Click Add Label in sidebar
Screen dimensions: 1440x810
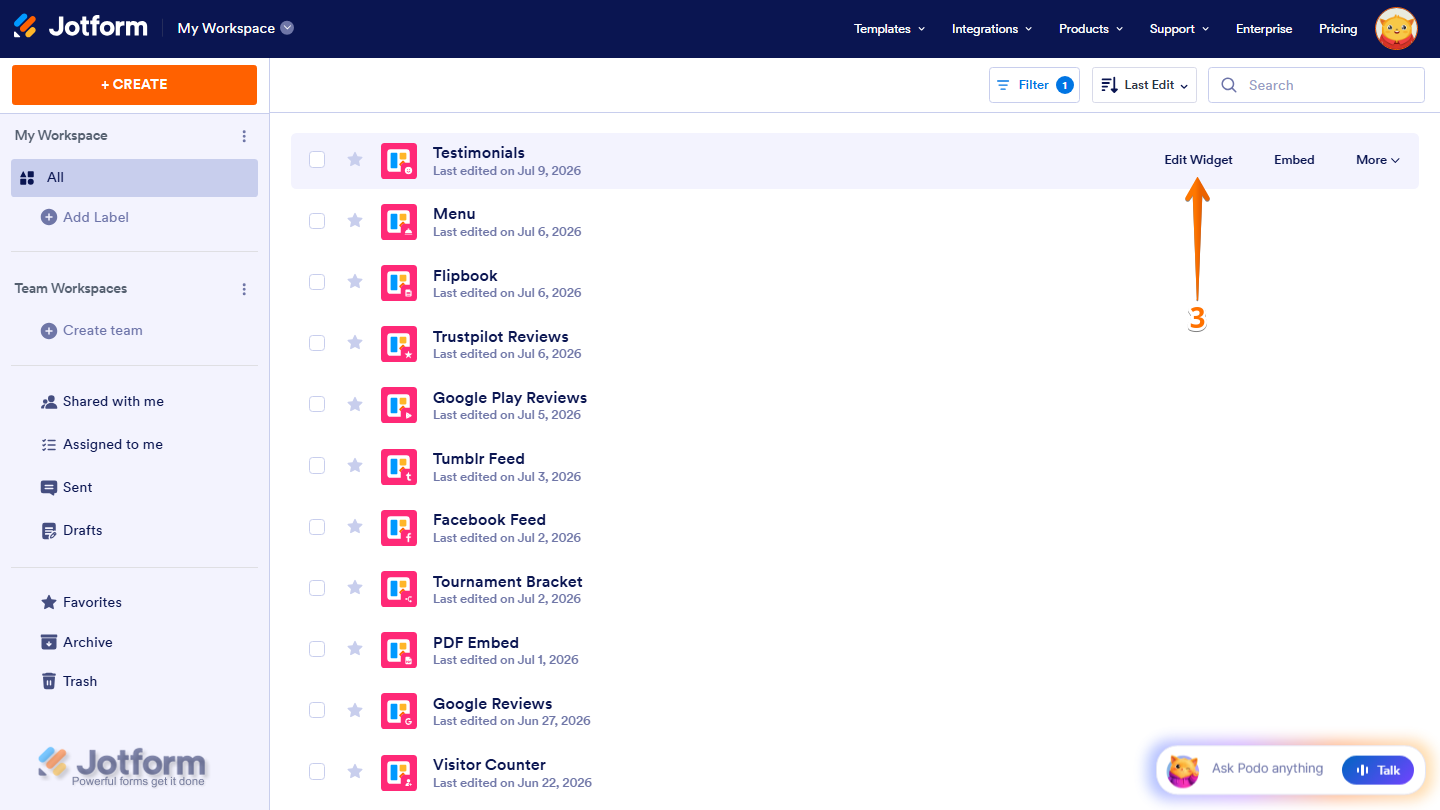pos(85,217)
